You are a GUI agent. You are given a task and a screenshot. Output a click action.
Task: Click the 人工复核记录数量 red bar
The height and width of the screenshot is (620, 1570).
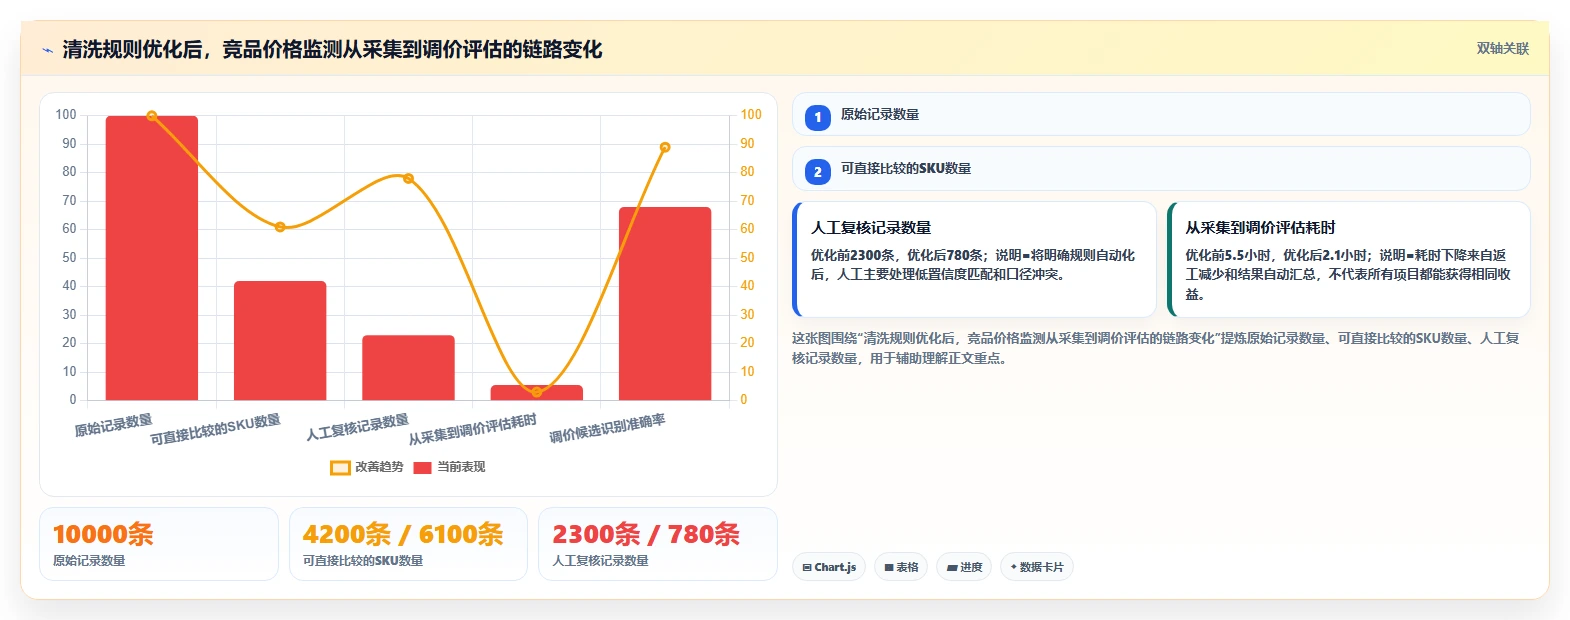pyautogui.click(x=408, y=368)
